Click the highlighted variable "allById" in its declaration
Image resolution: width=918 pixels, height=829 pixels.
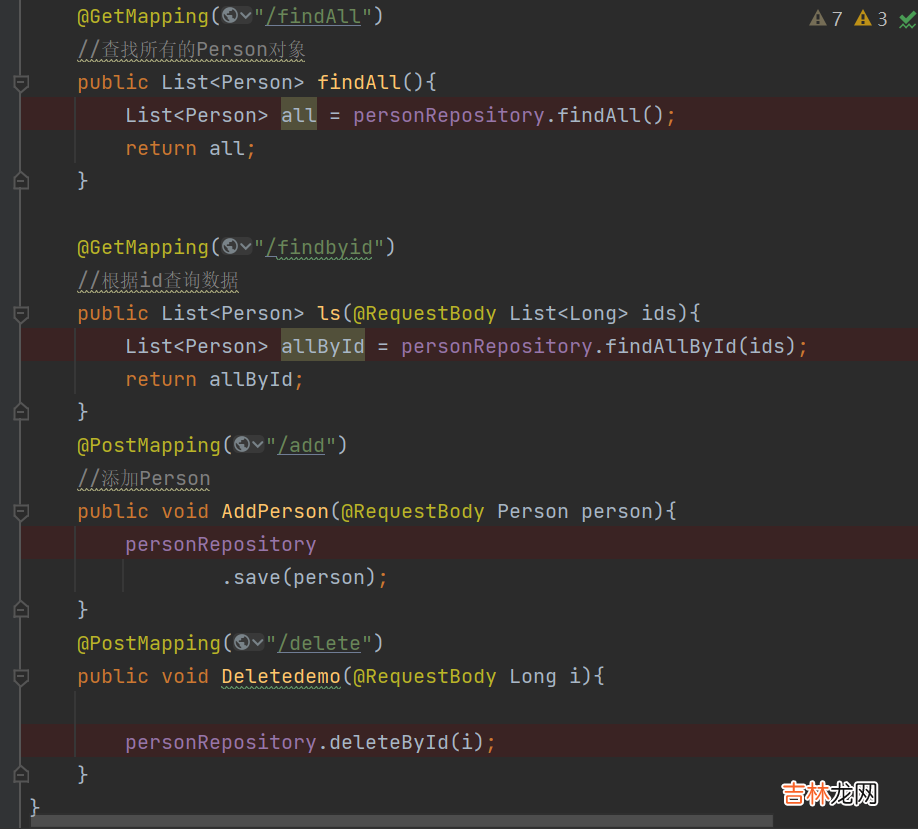click(322, 346)
